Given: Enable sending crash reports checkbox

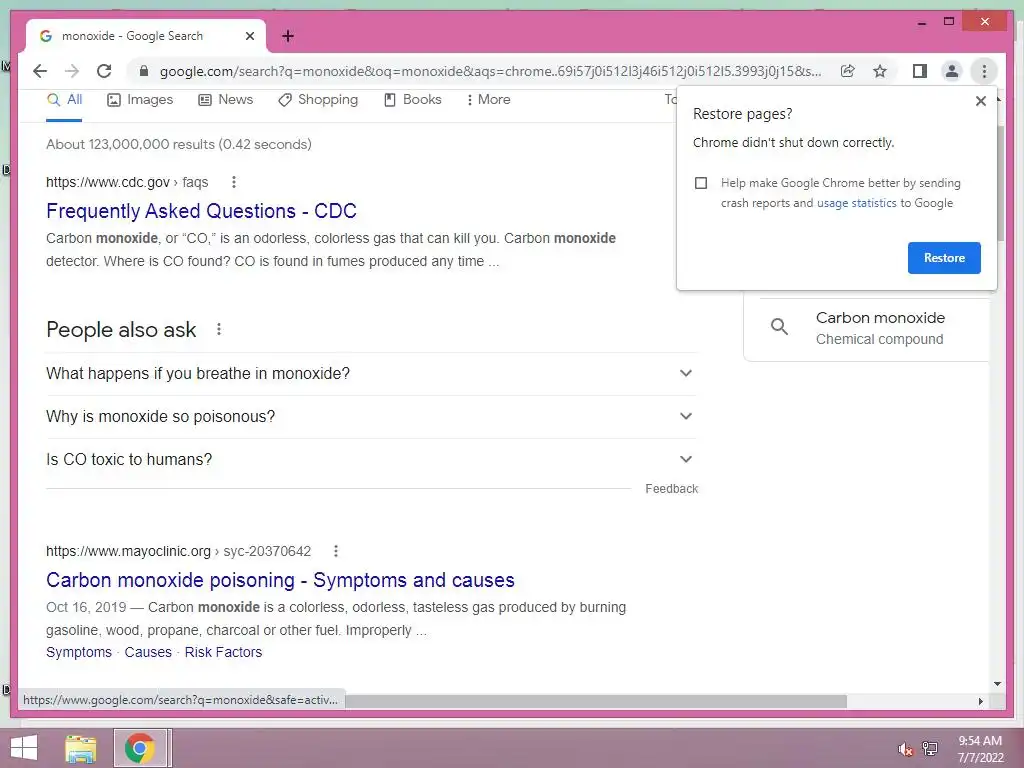Looking at the screenshot, I should [x=701, y=183].
